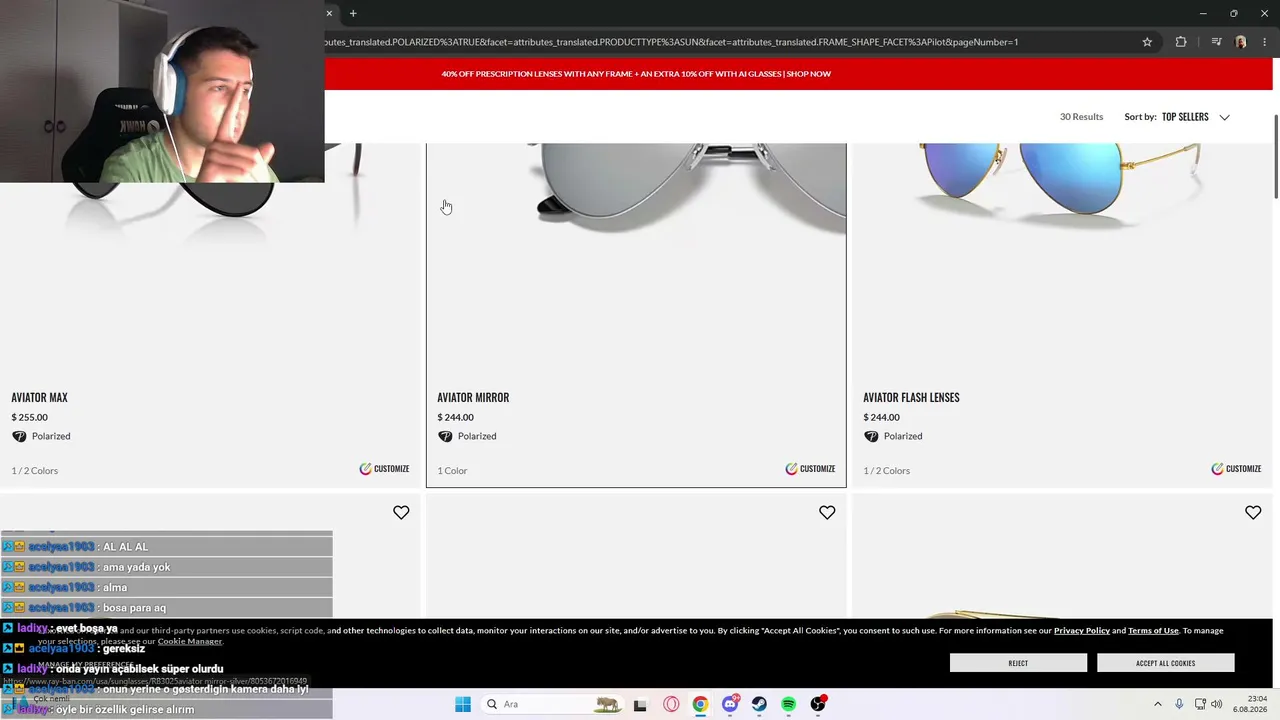Open Steam from the taskbar
This screenshot has width=1280, height=720.
759,704
